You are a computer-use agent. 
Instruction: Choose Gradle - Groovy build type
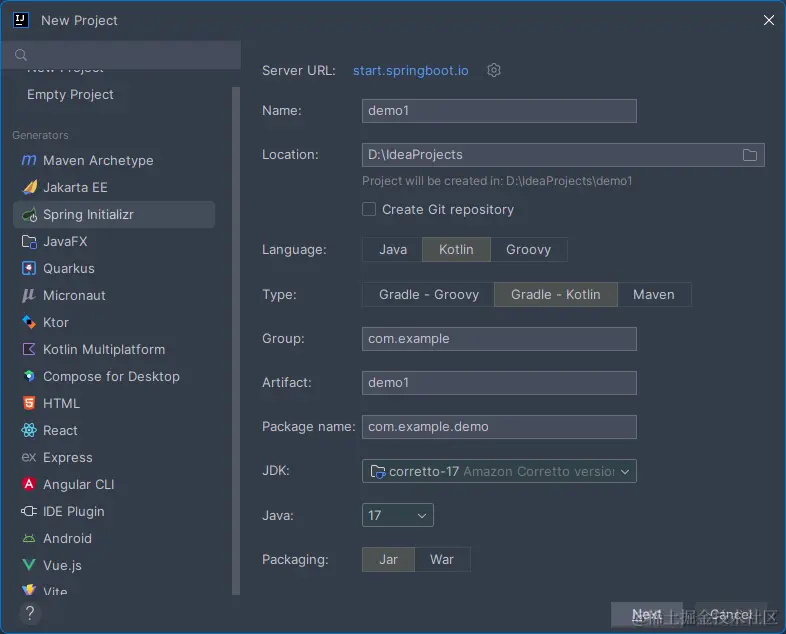(x=429, y=294)
